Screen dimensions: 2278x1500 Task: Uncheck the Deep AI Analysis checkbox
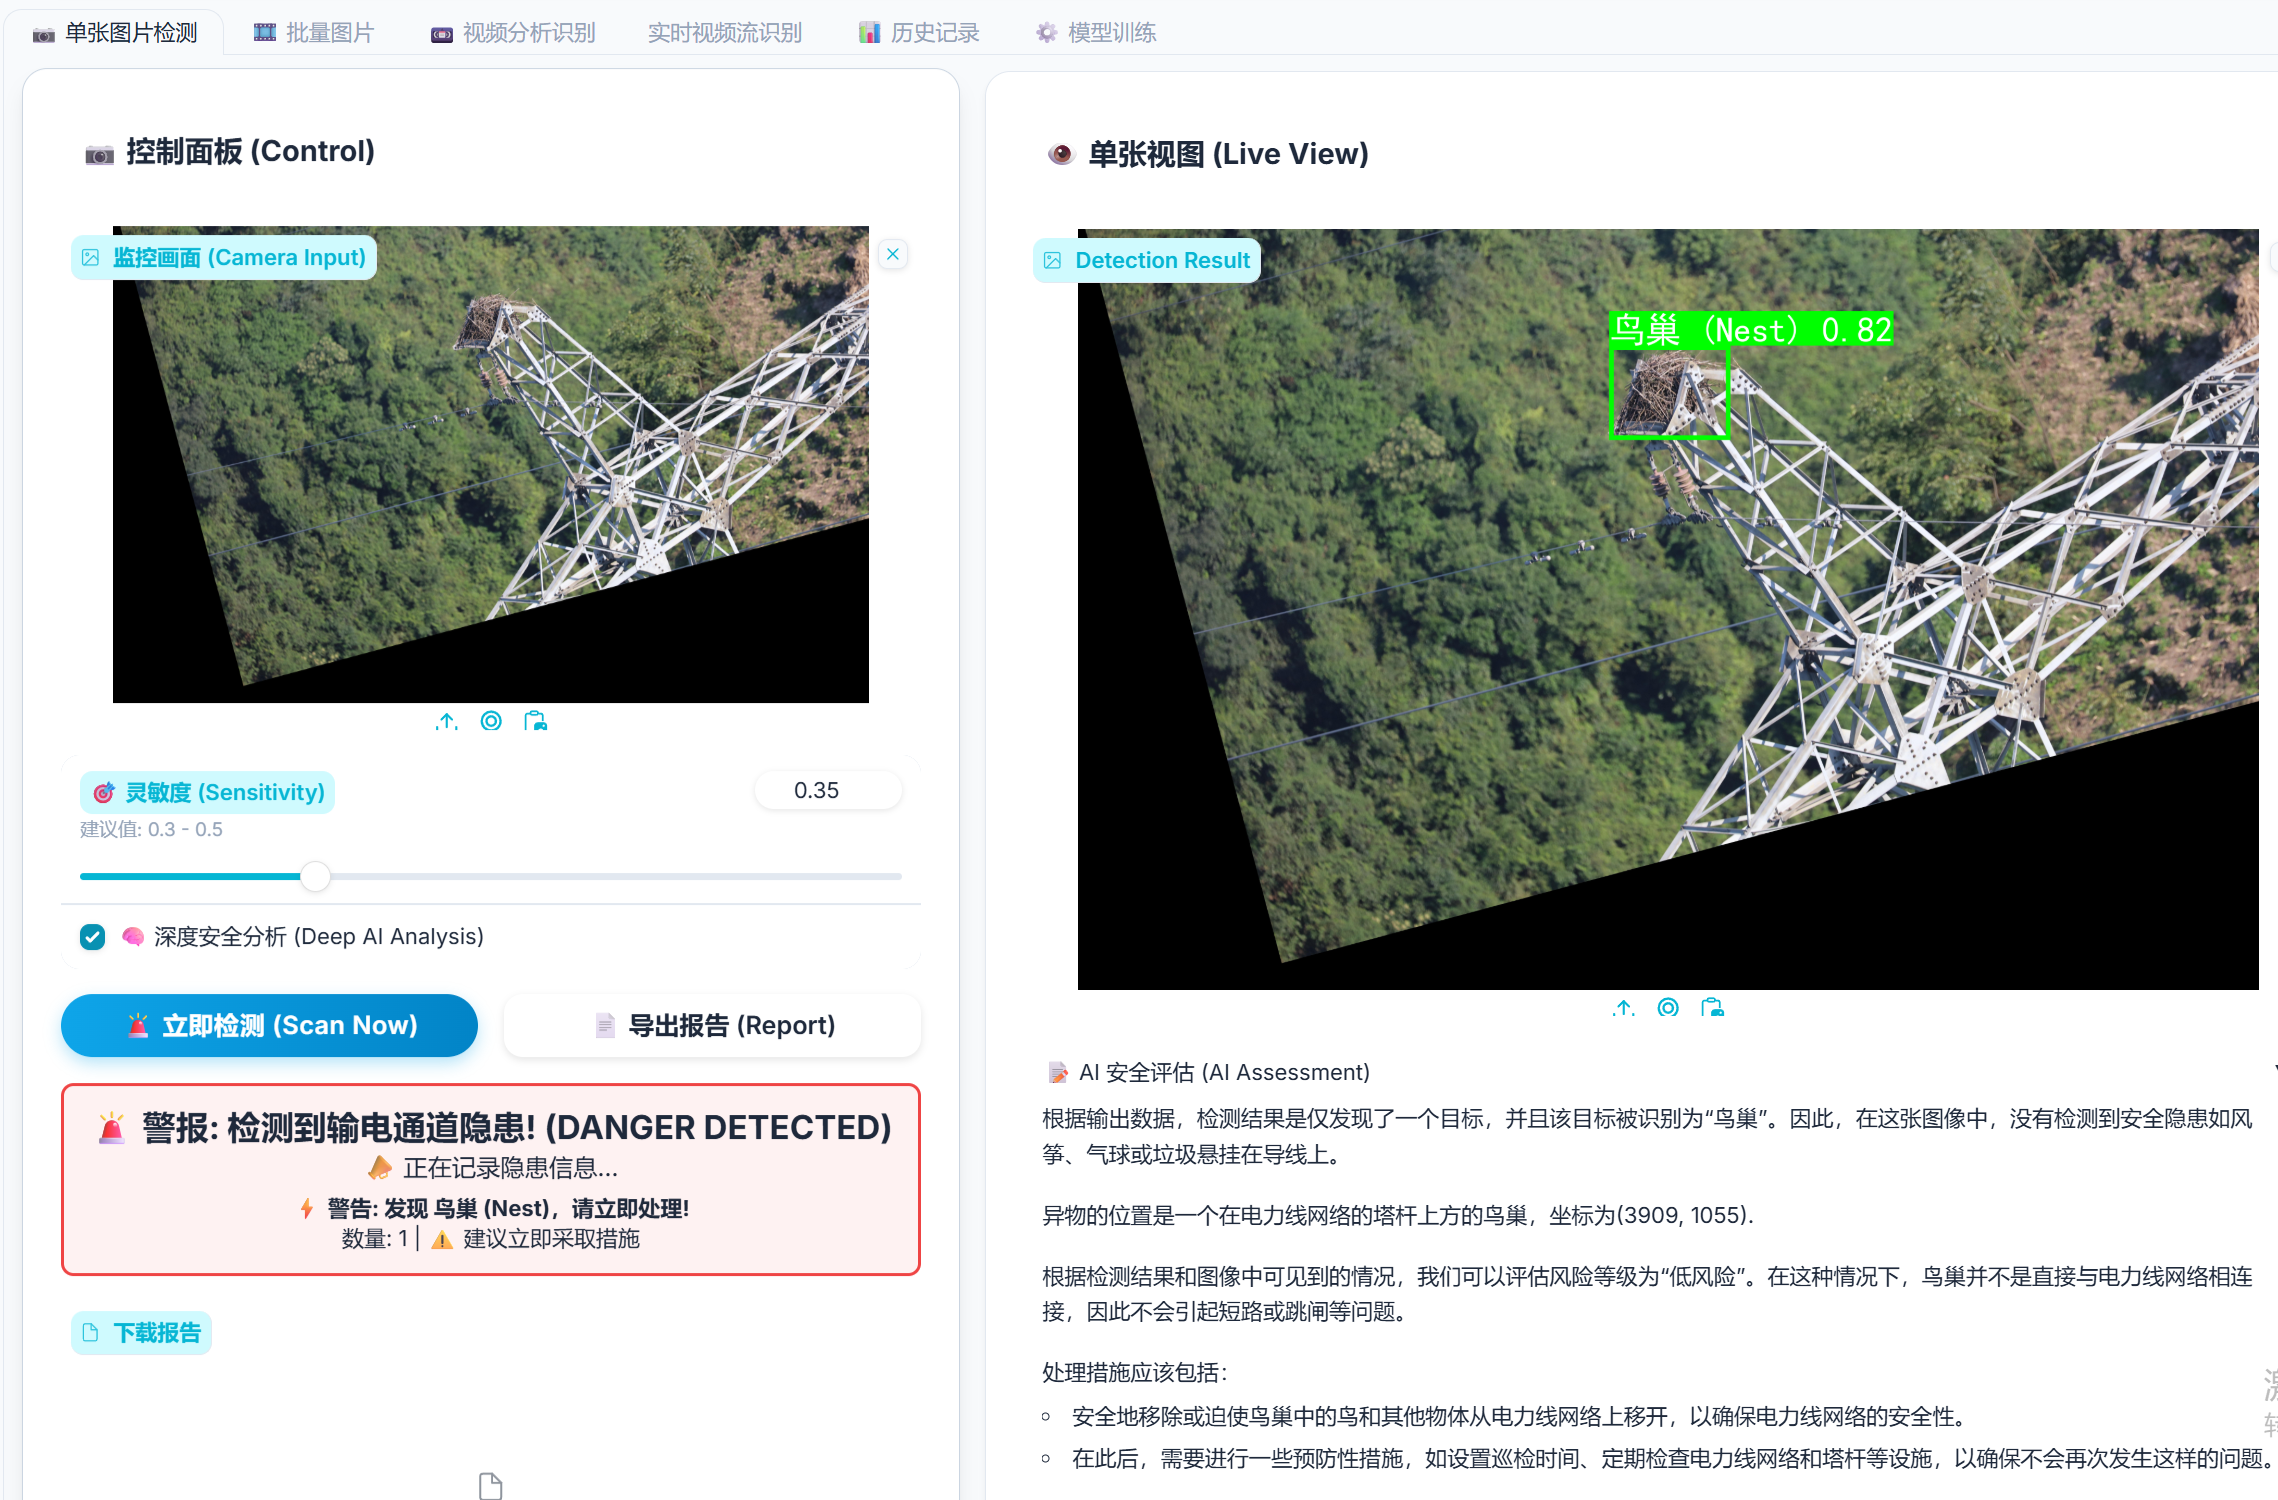(x=93, y=937)
